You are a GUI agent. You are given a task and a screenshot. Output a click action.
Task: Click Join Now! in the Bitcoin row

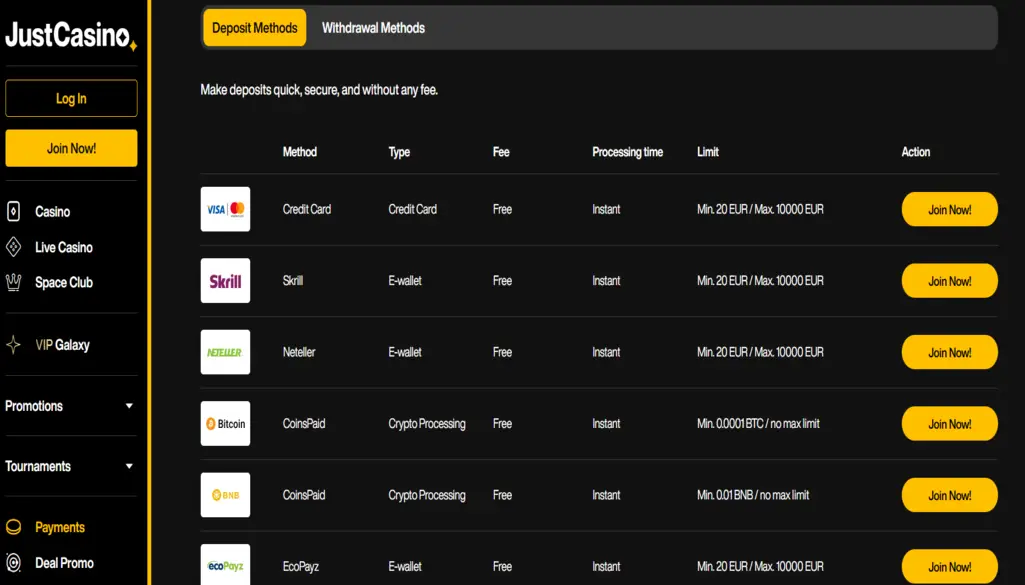[x=950, y=424]
